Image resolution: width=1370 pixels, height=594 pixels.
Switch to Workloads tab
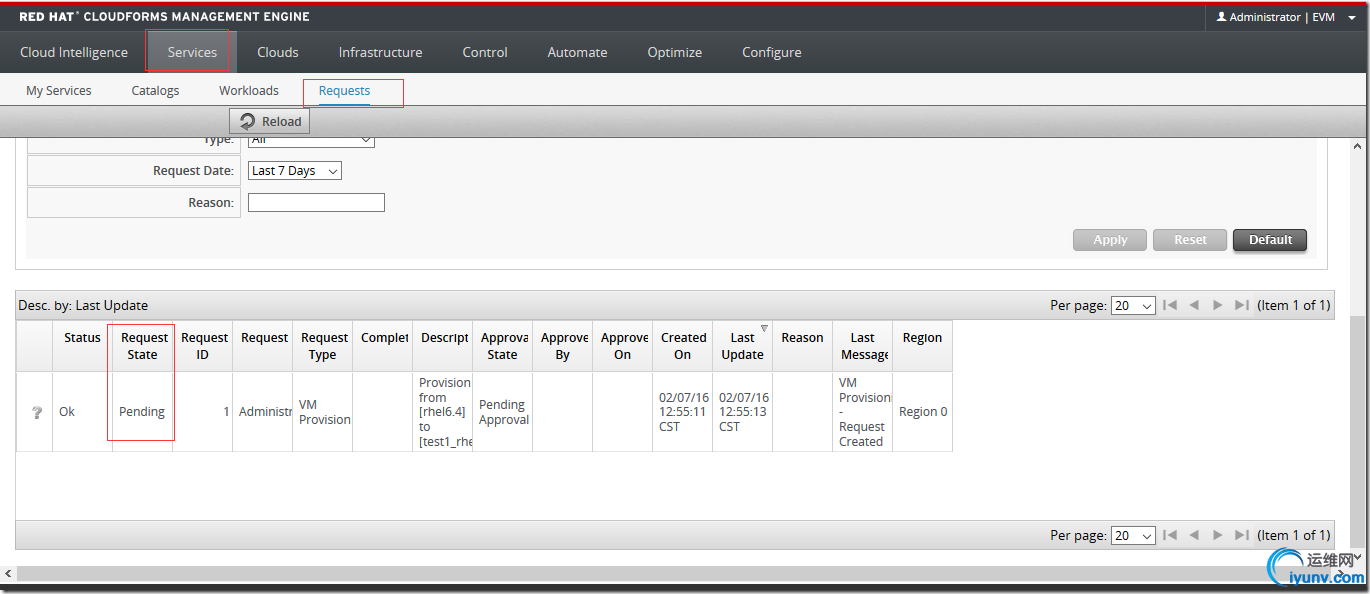click(249, 90)
